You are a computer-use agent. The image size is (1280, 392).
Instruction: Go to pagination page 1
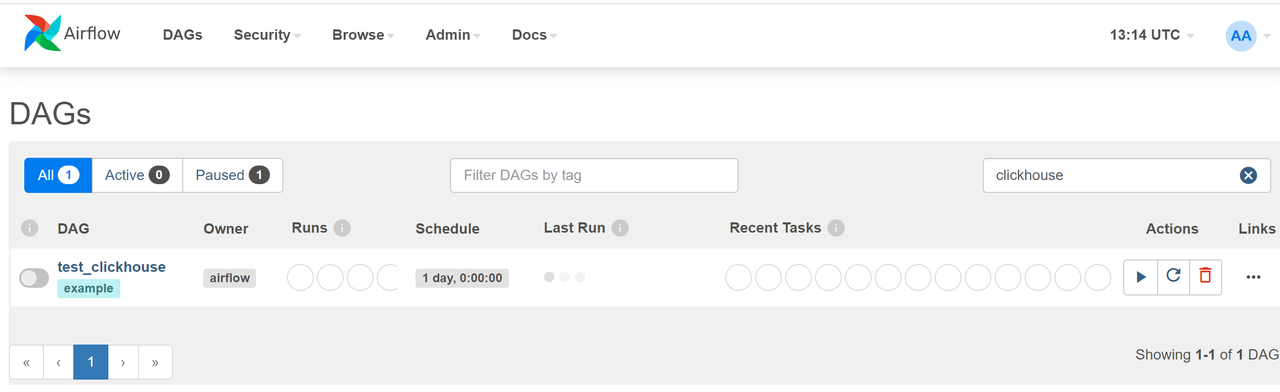click(90, 362)
